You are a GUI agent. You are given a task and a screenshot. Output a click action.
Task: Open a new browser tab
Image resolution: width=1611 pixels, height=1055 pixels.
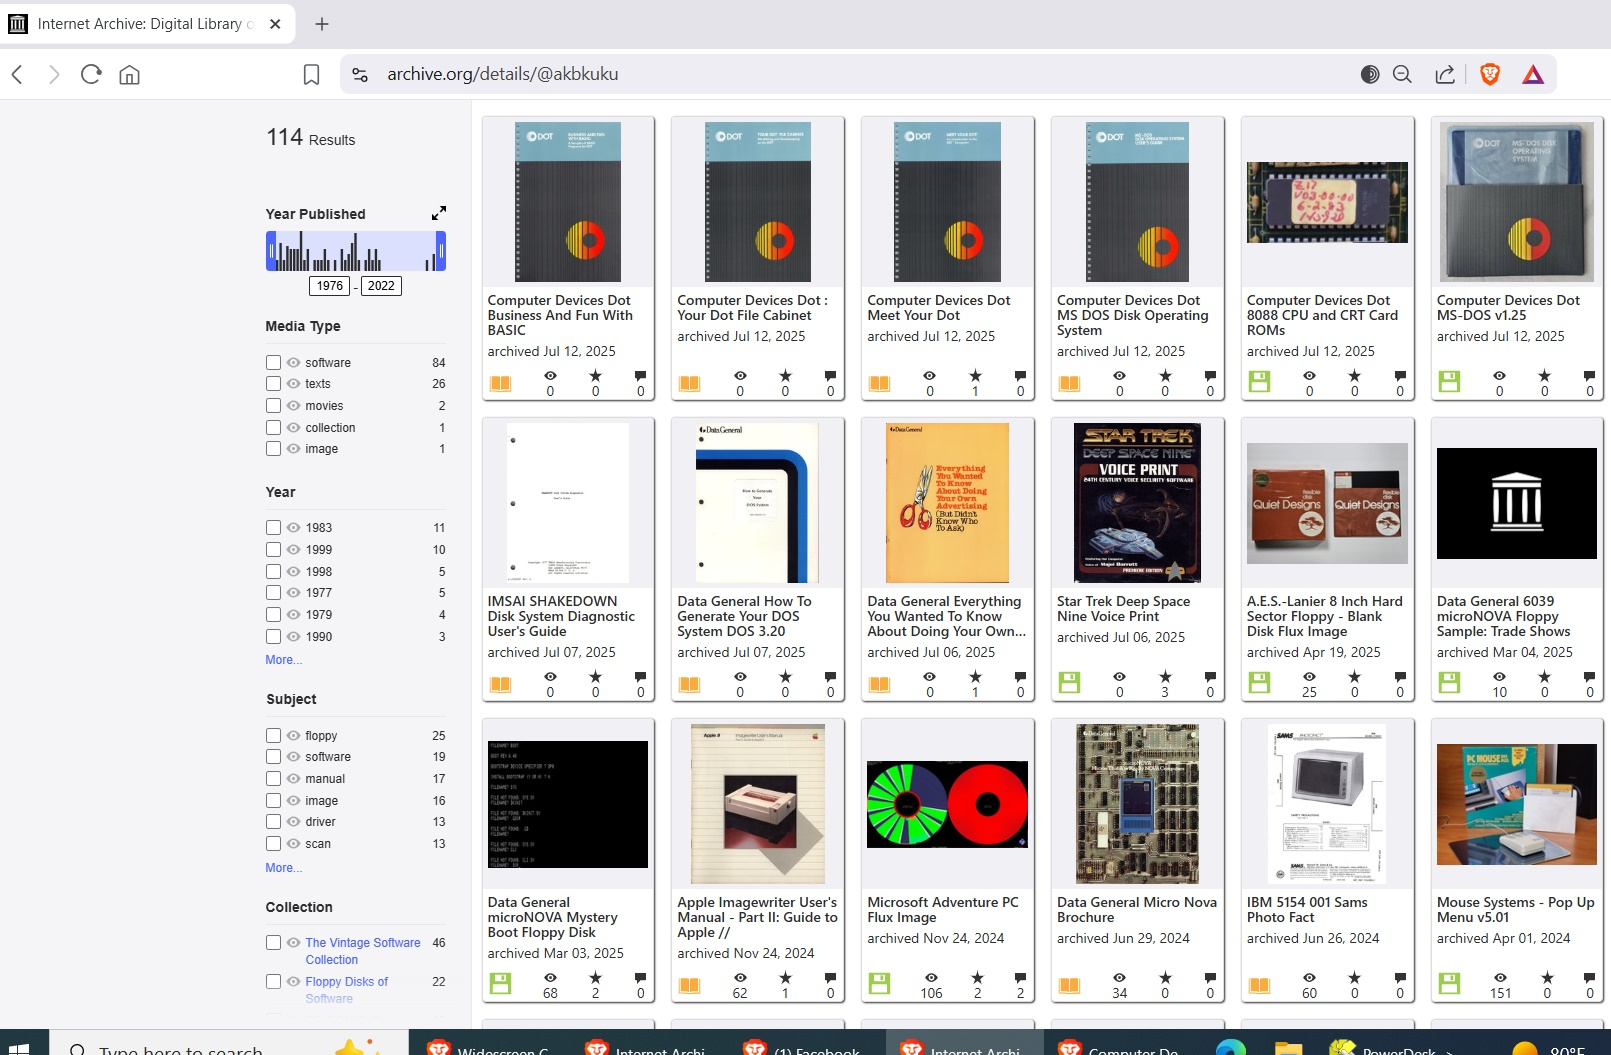click(321, 24)
